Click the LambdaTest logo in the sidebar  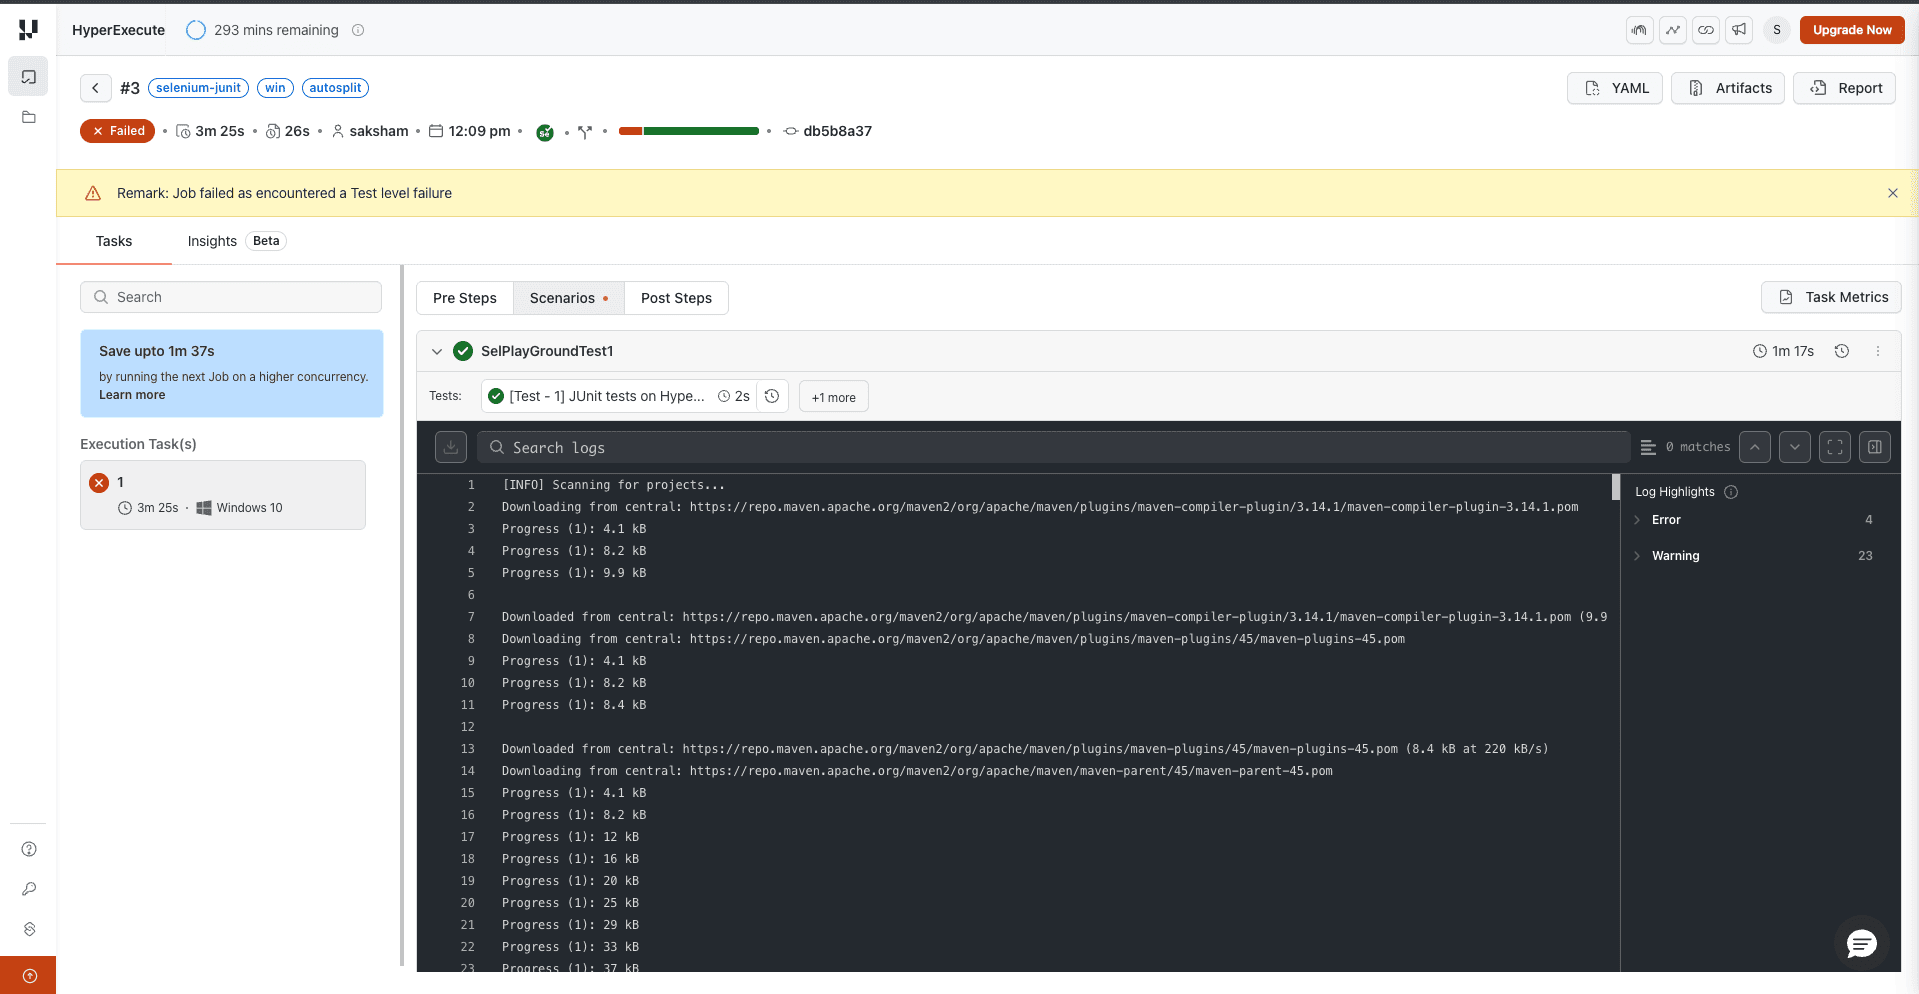(x=28, y=30)
